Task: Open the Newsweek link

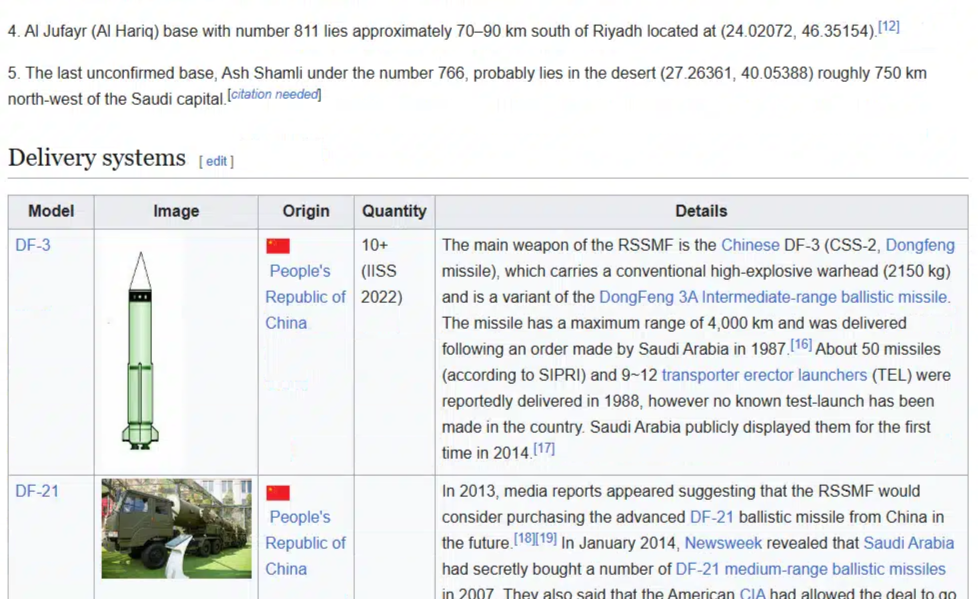Action: (723, 543)
